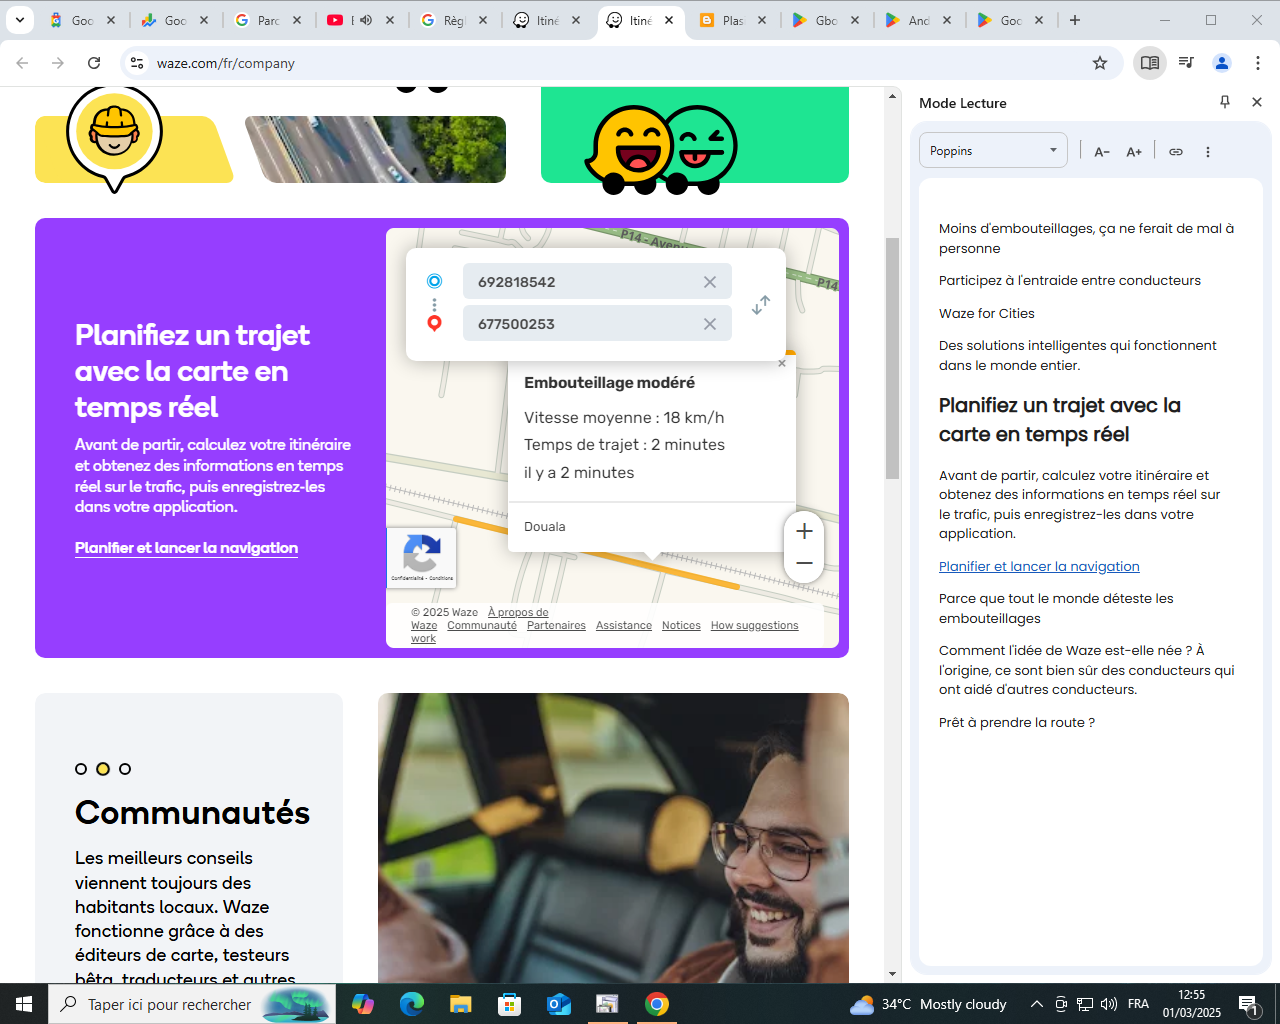Image resolution: width=1280 pixels, height=1024 pixels.
Task: Open 'Partenaires' map footer link
Action: click(x=556, y=625)
